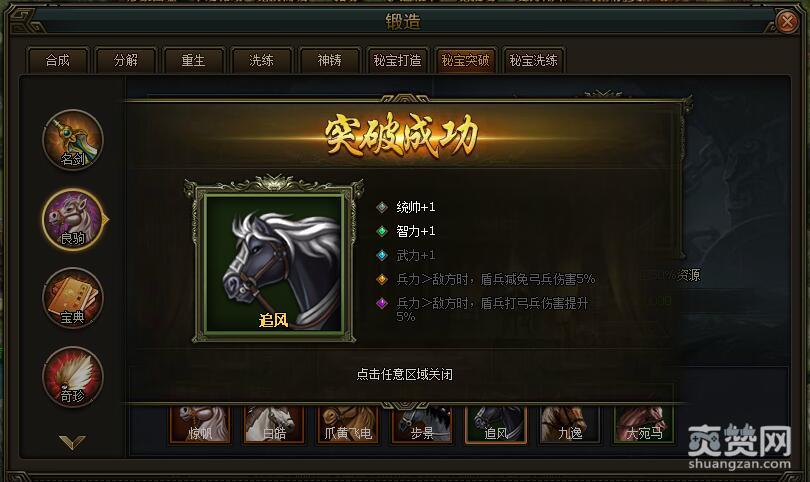The width and height of the screenshot is (810, 482).
Task: Select the 大宛马 horse thumbnail
Action: pos(644,425)
